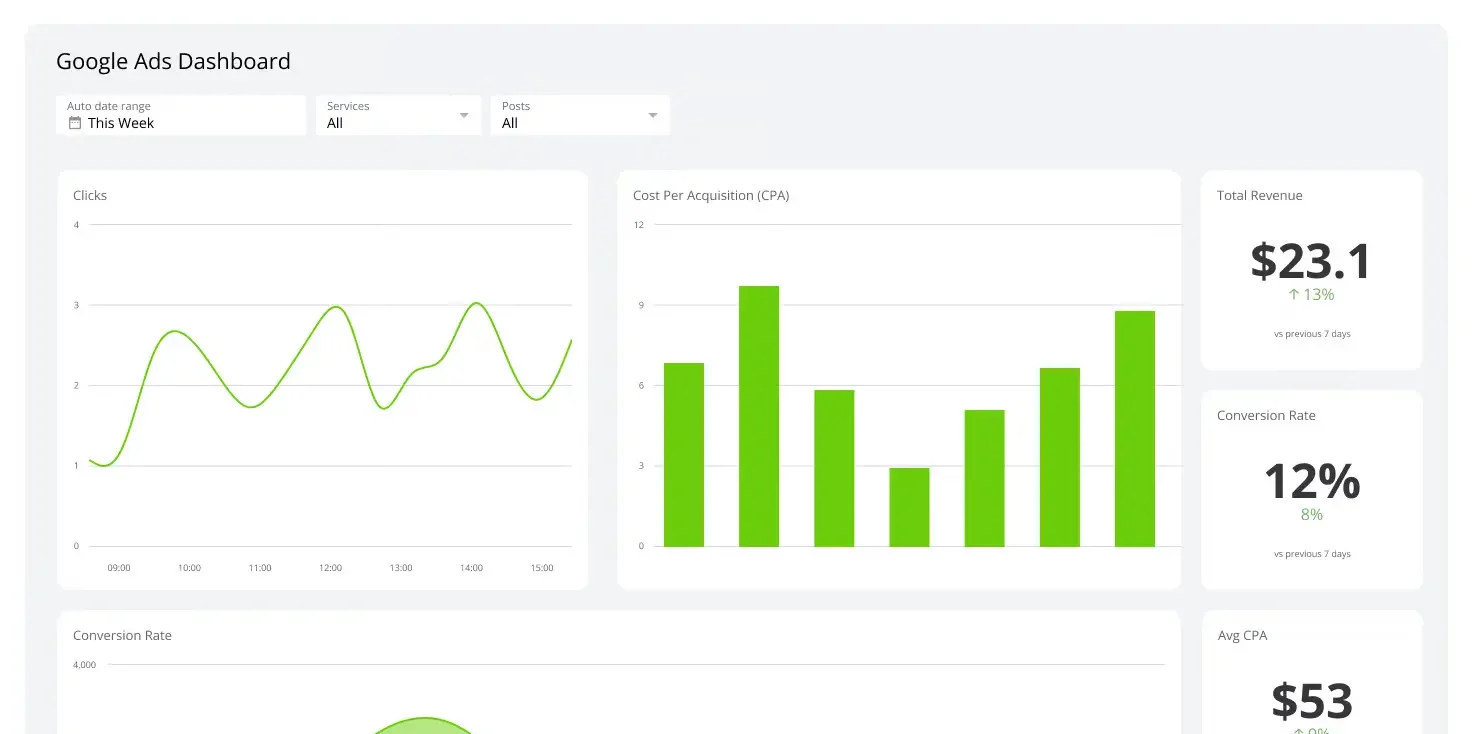This screenshot has height=734, width=1473.
Task: Expand the Services dropdown arrow
Action: click(464, 115)
